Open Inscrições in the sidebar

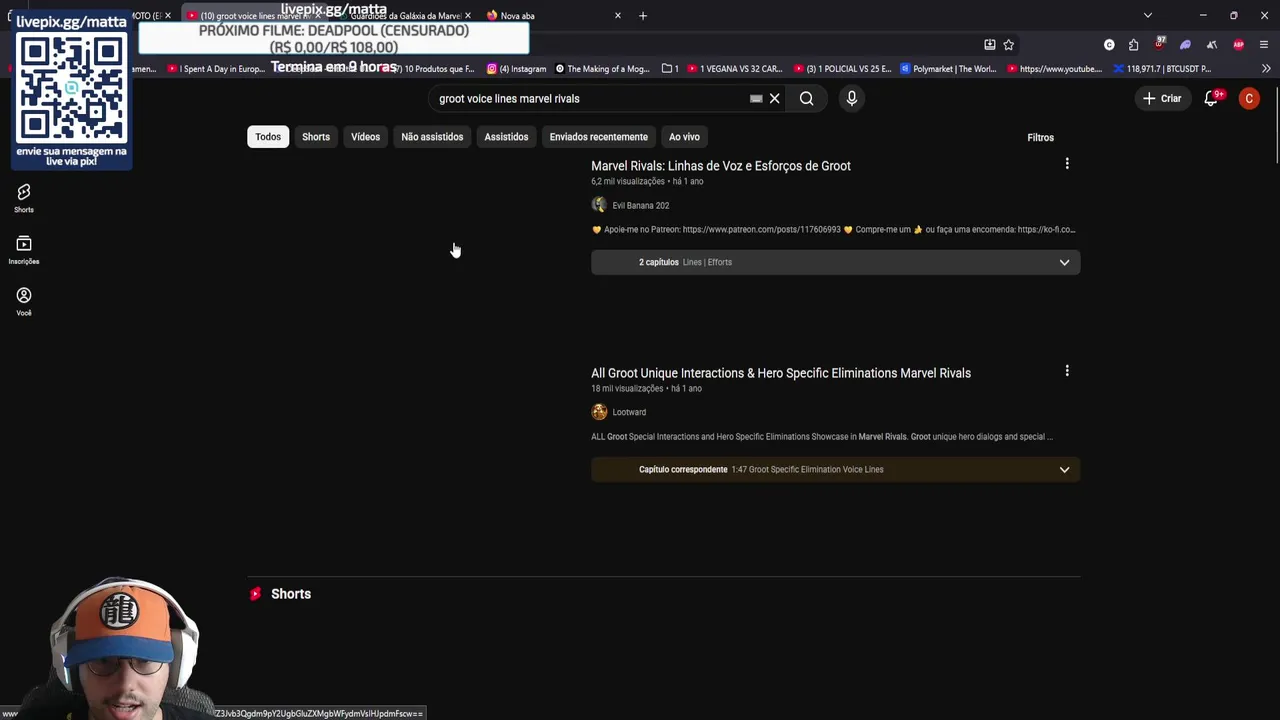[x=24, y=250]
